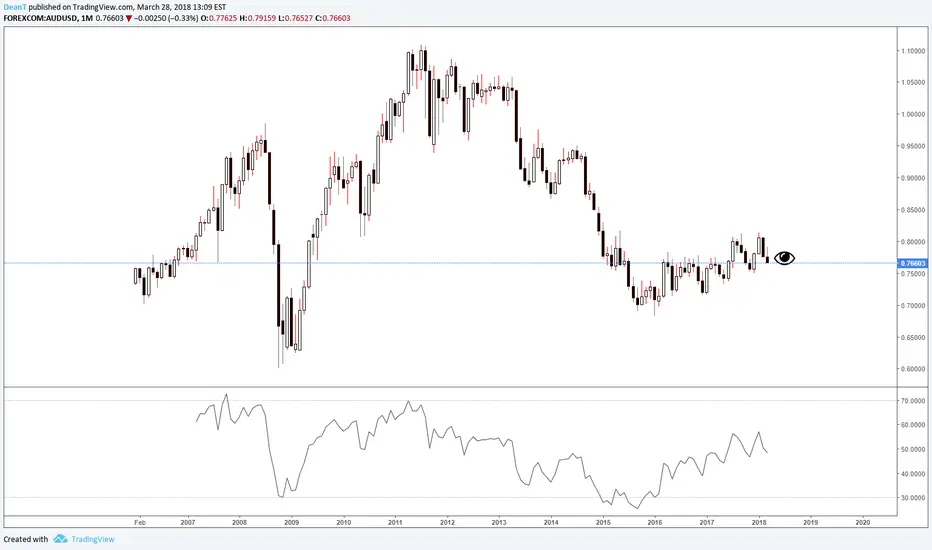Open the DeanT author profile link
Screen dimensions: 932x550
pos(15,7)
